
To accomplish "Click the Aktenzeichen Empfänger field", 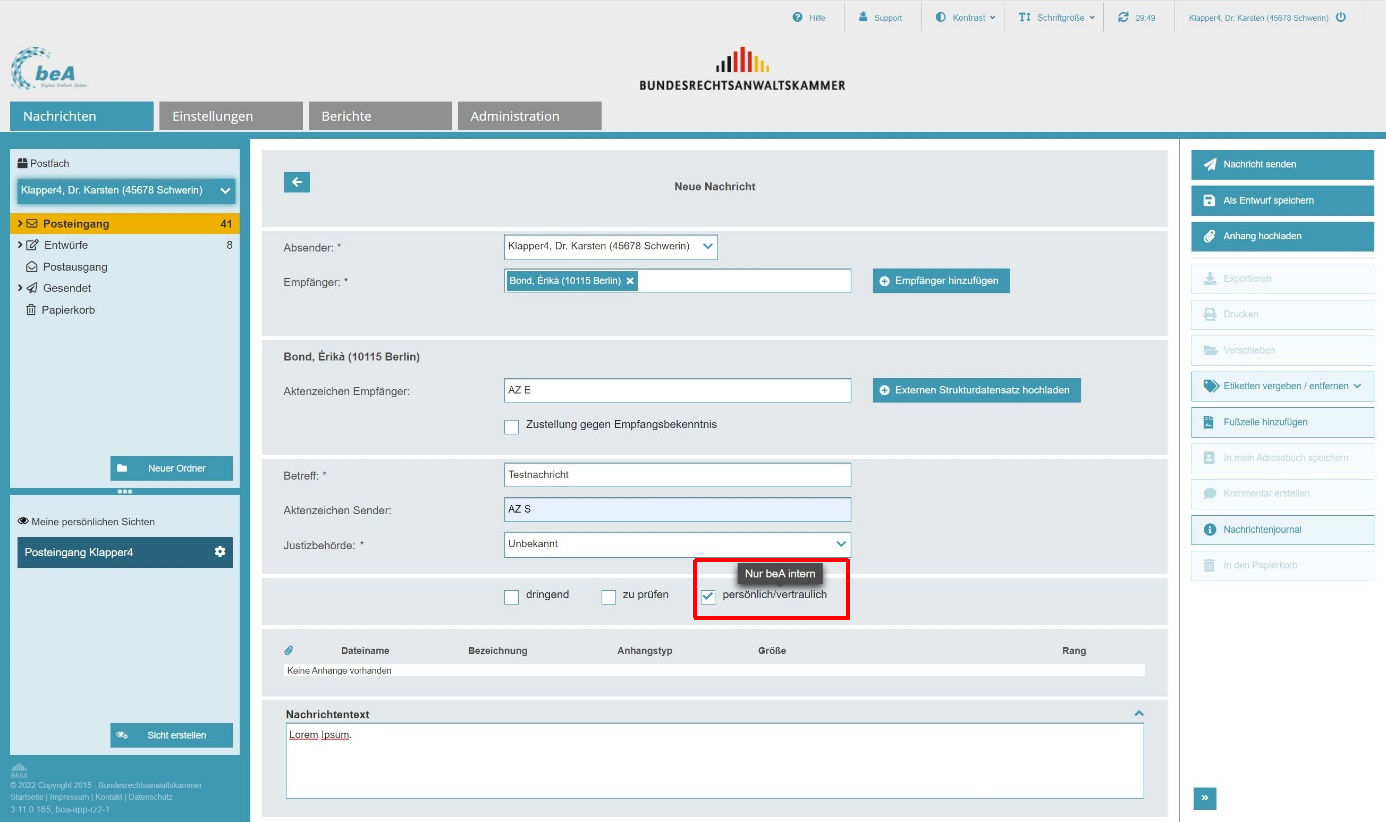I will [x=677, y=390].
